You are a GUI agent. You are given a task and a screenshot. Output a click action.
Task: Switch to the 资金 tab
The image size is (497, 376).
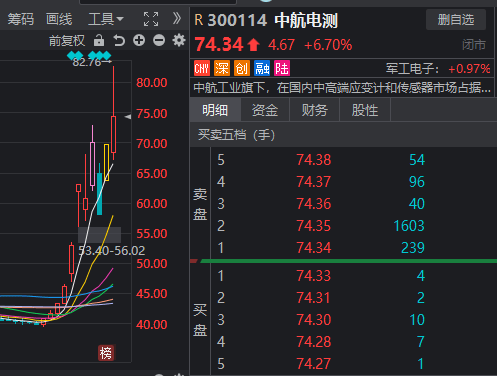point(265,110)
